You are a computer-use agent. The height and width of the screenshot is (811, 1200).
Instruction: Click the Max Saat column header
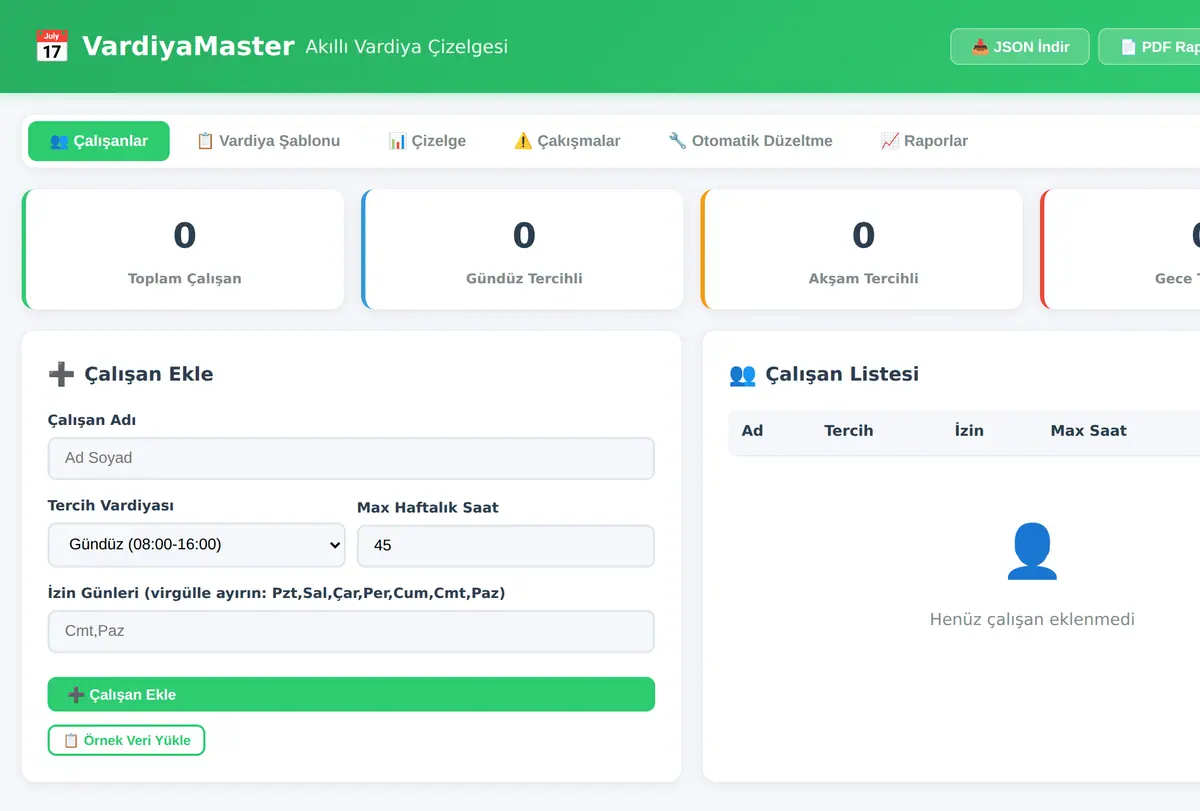(1088, 431)
